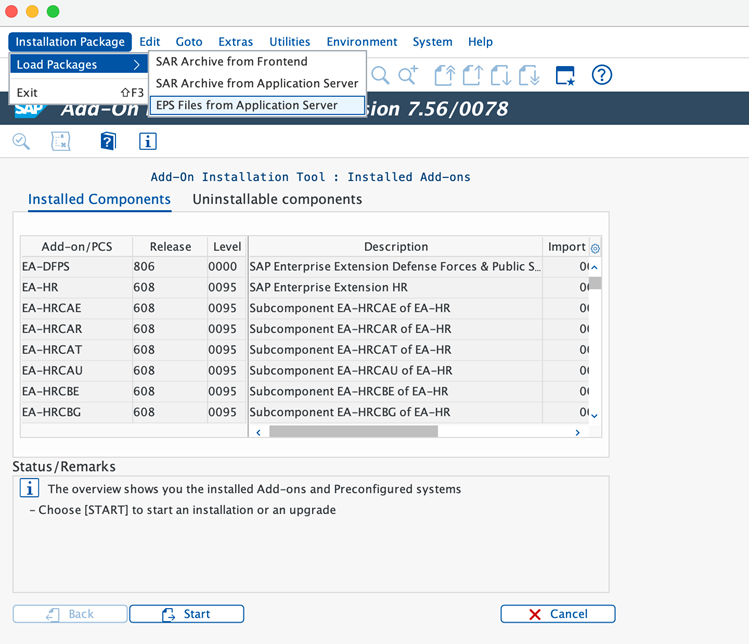Click release value 806 for EA-DFPS
The height and width of the screenshot is (644, 749).
tap(170, 267)
